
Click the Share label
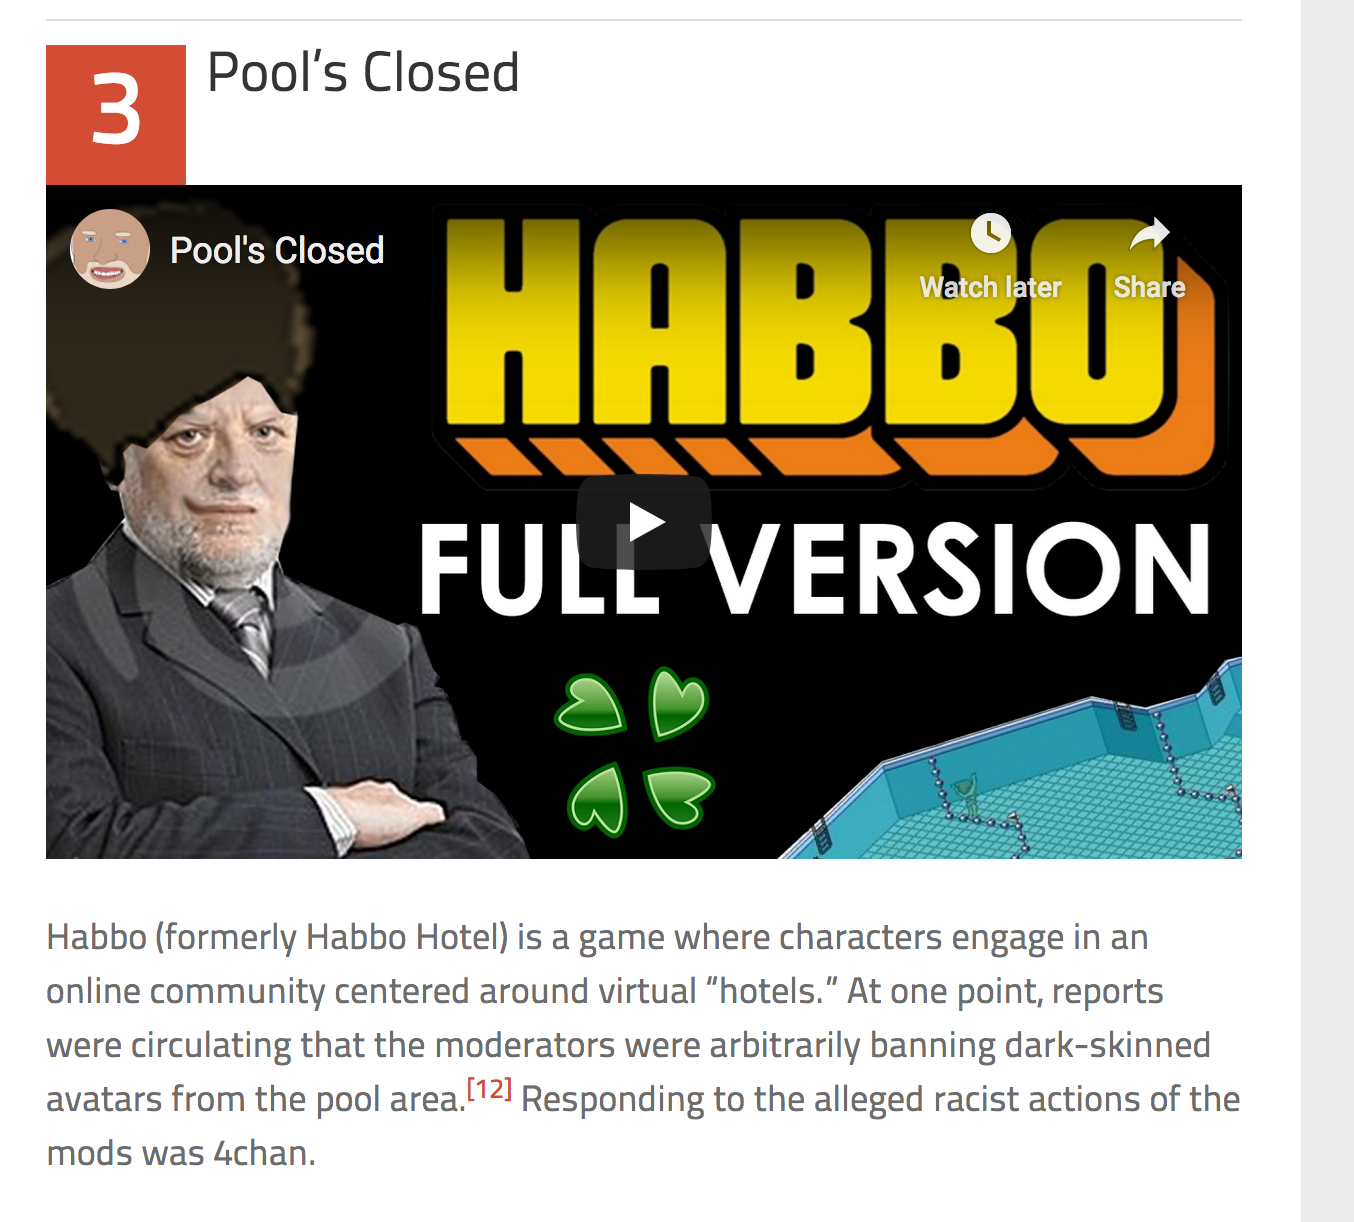coord(1149,288)
